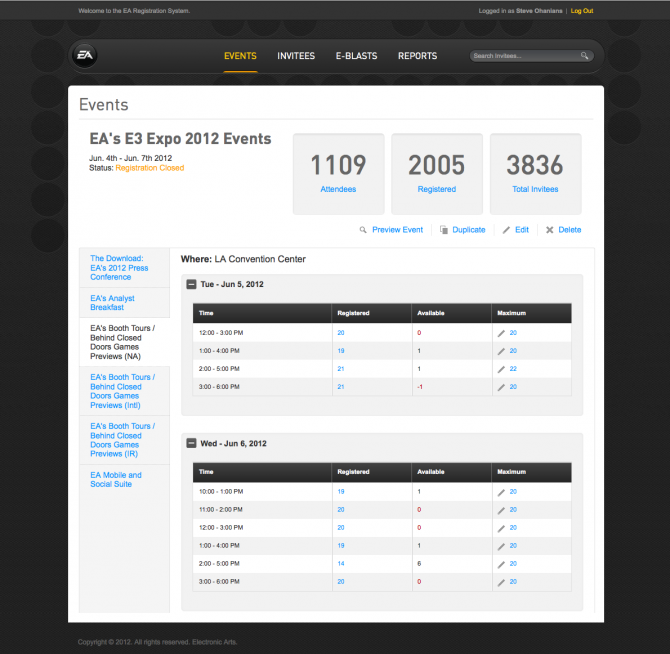Viewport: 670px width, 654px height.
Task: Edit maximum pencil for Tue 1:00 - 4:00 PM
Action: coord(501,351)
